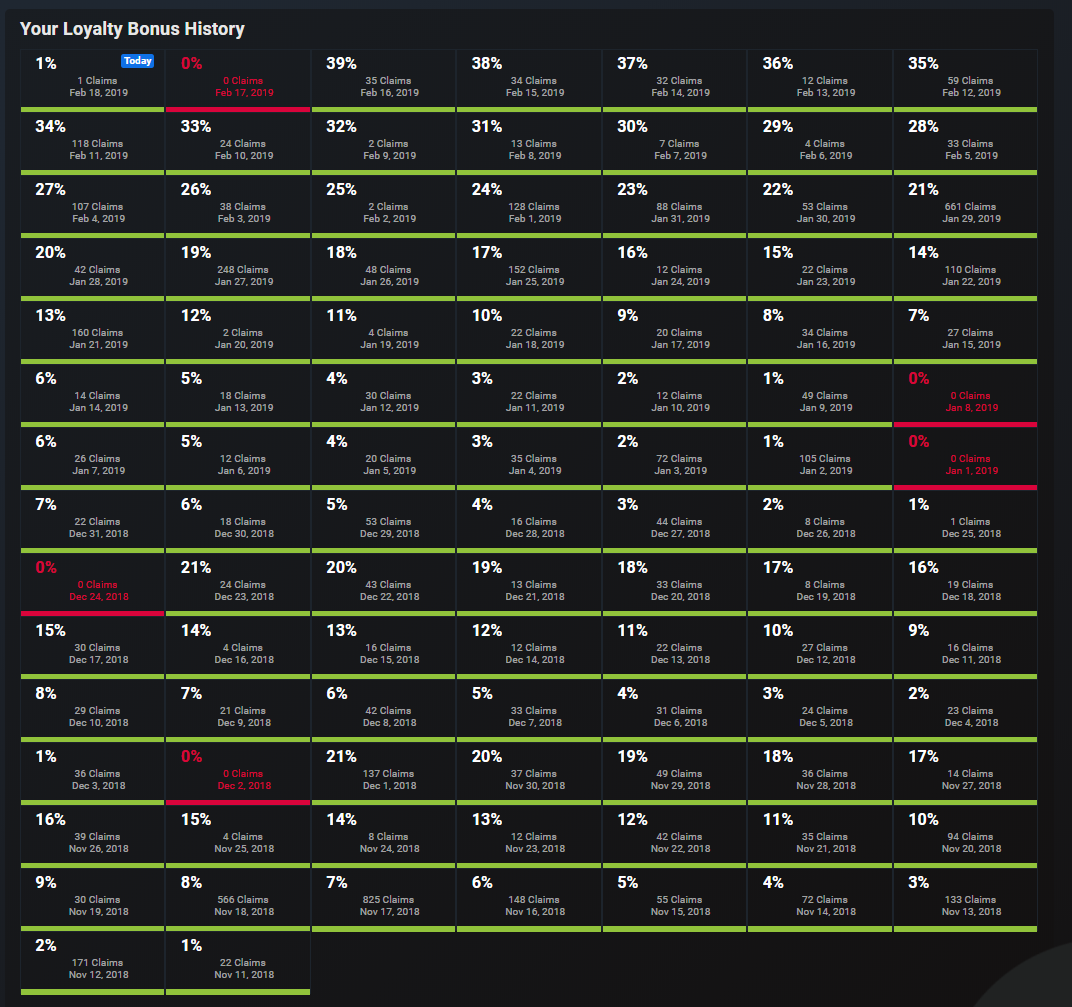Click the 118 Claims count
1072x1007 pixels.
click(98, 144)
